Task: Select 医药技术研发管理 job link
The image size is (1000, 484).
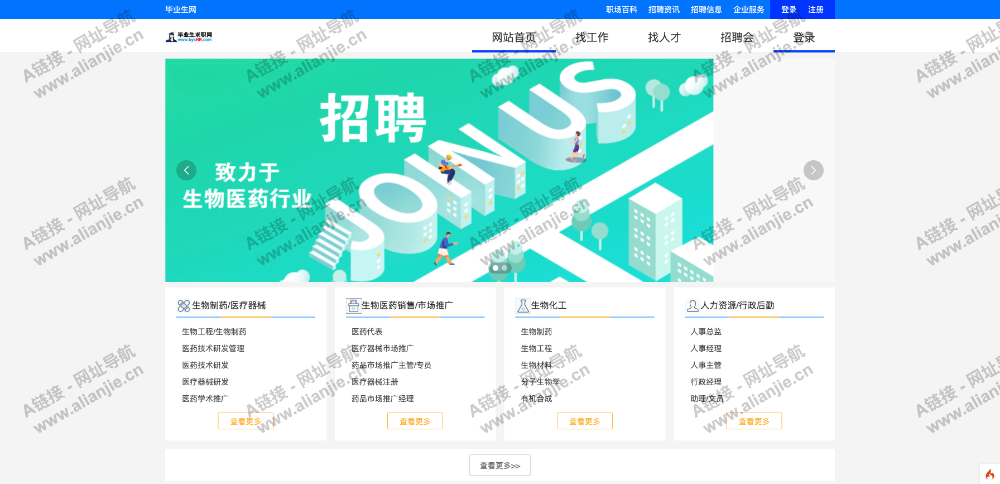Action: 213,349
